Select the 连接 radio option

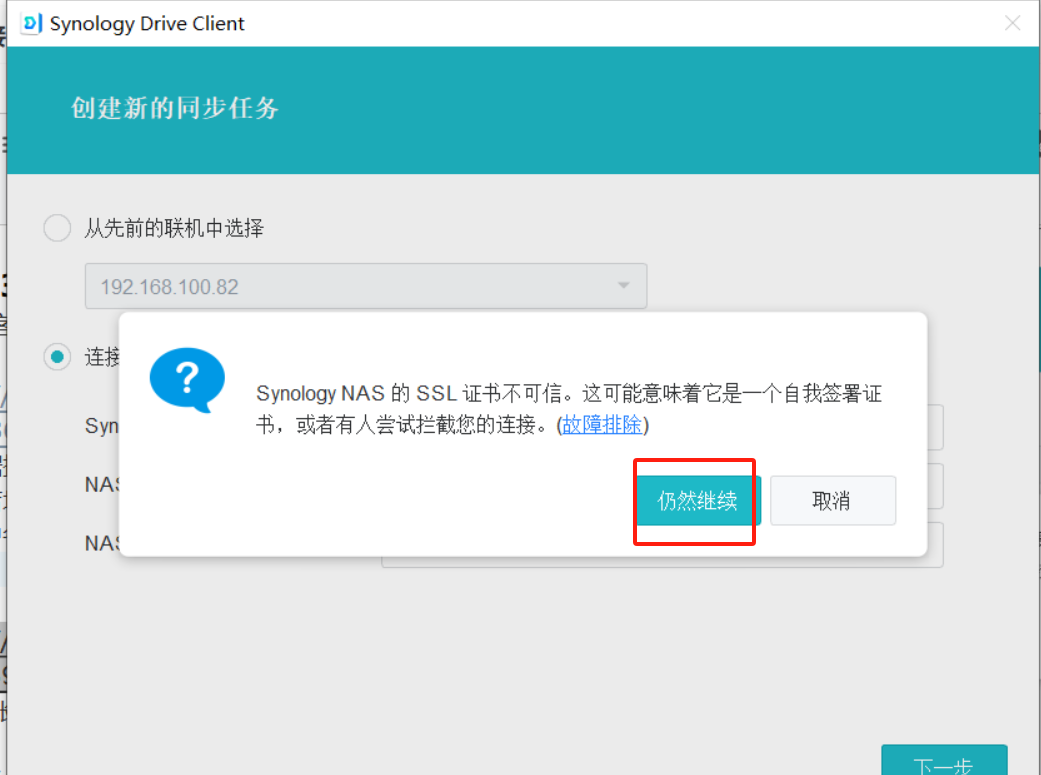tap(57, 357)
